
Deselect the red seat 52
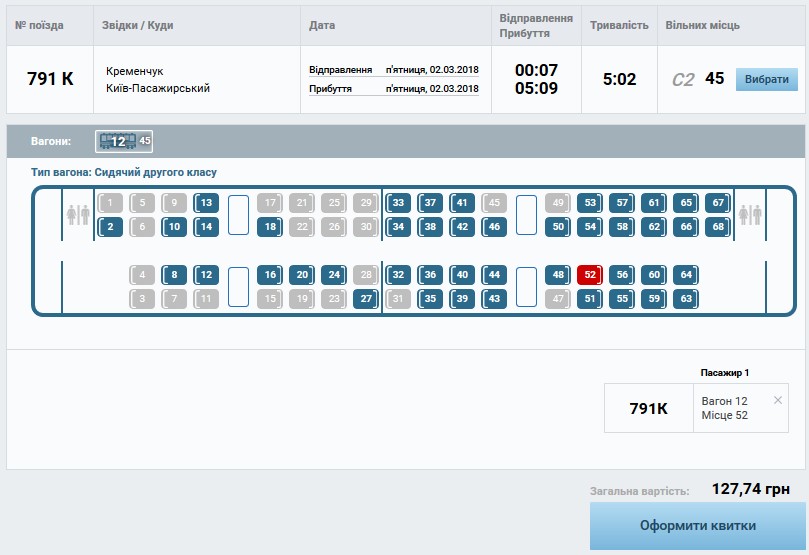[x=590, y=275]
